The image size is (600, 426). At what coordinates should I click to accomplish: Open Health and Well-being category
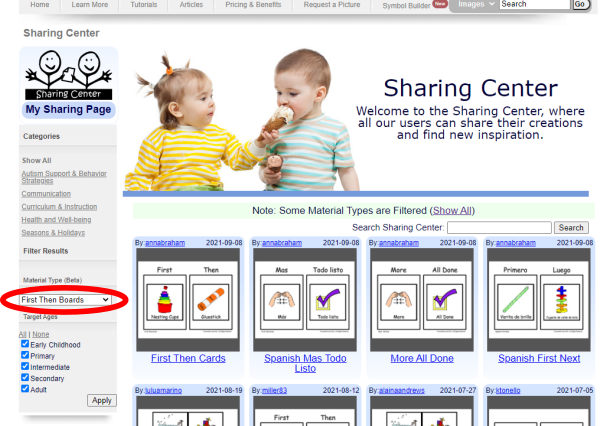56,220
